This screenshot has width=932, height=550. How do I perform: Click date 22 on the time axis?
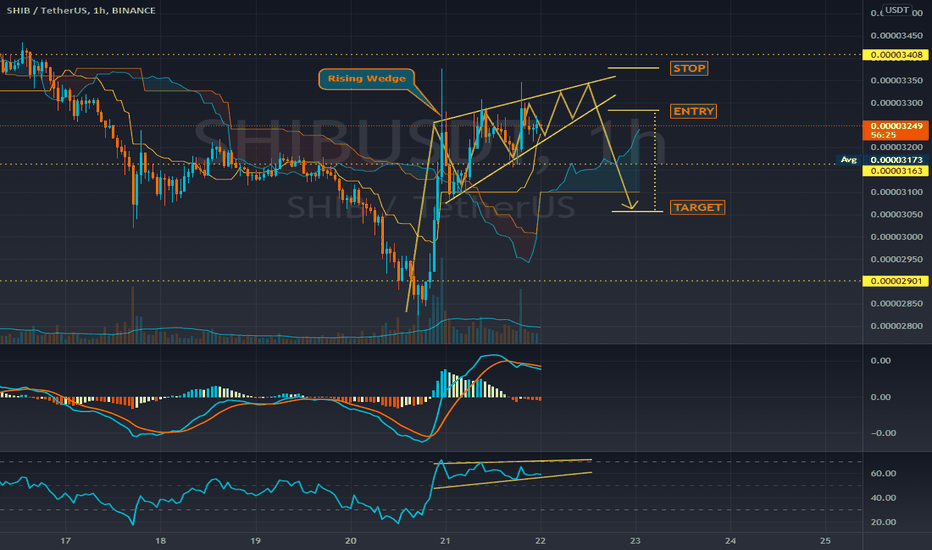coord(540,540)
